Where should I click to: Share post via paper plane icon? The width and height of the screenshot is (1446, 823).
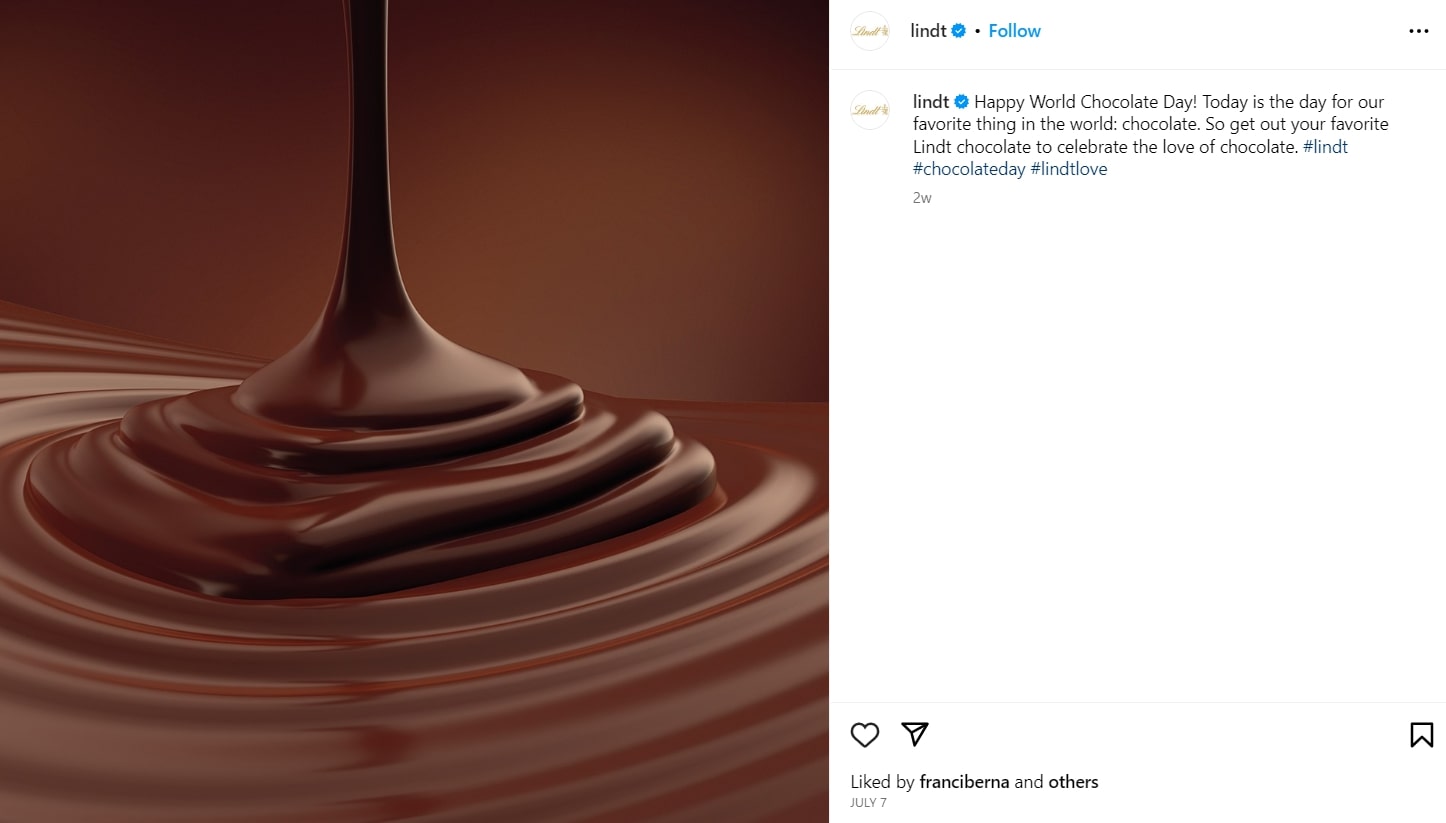point(915,734)
